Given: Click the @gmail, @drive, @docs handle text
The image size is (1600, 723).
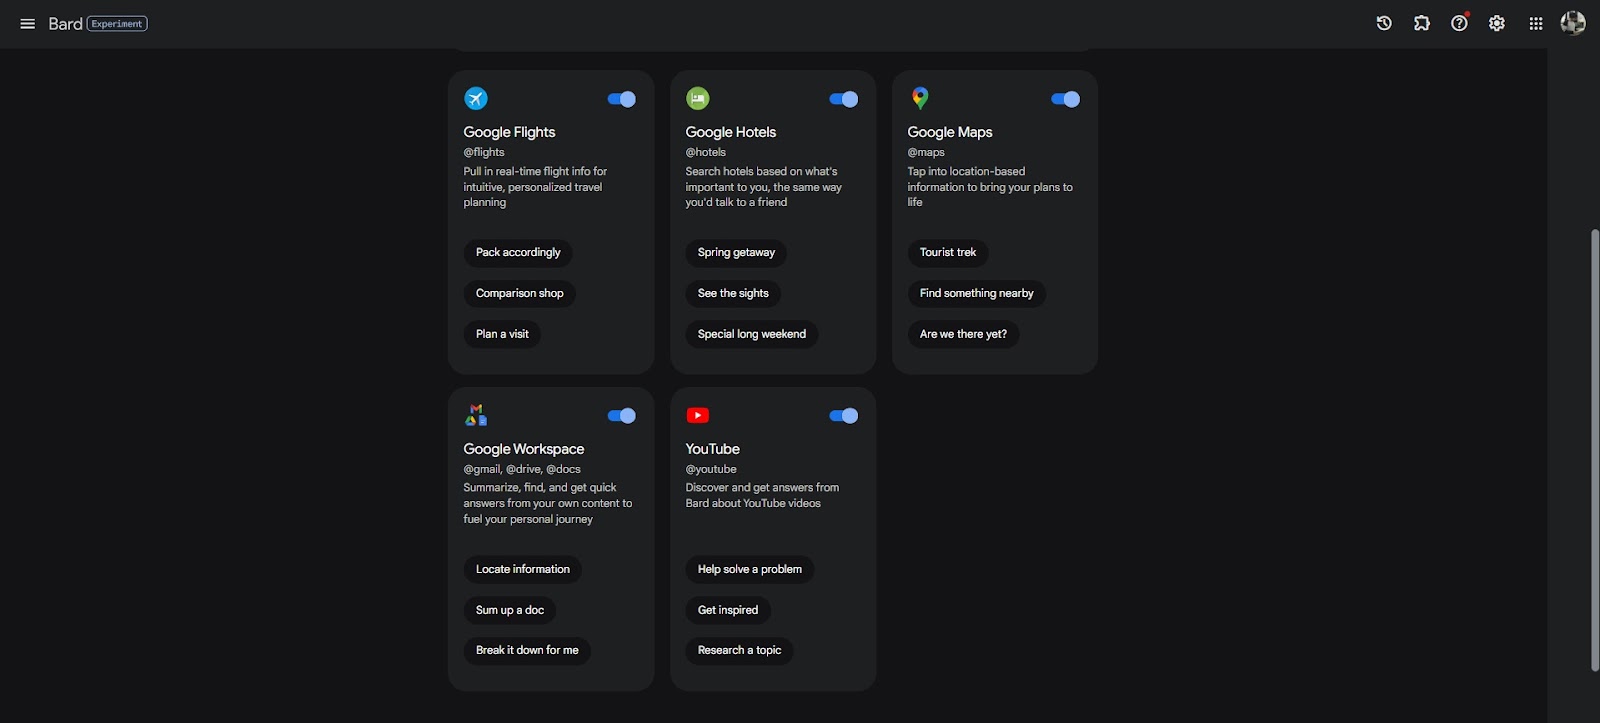Looking at the screenshot, I should click(x=522, y=469).
